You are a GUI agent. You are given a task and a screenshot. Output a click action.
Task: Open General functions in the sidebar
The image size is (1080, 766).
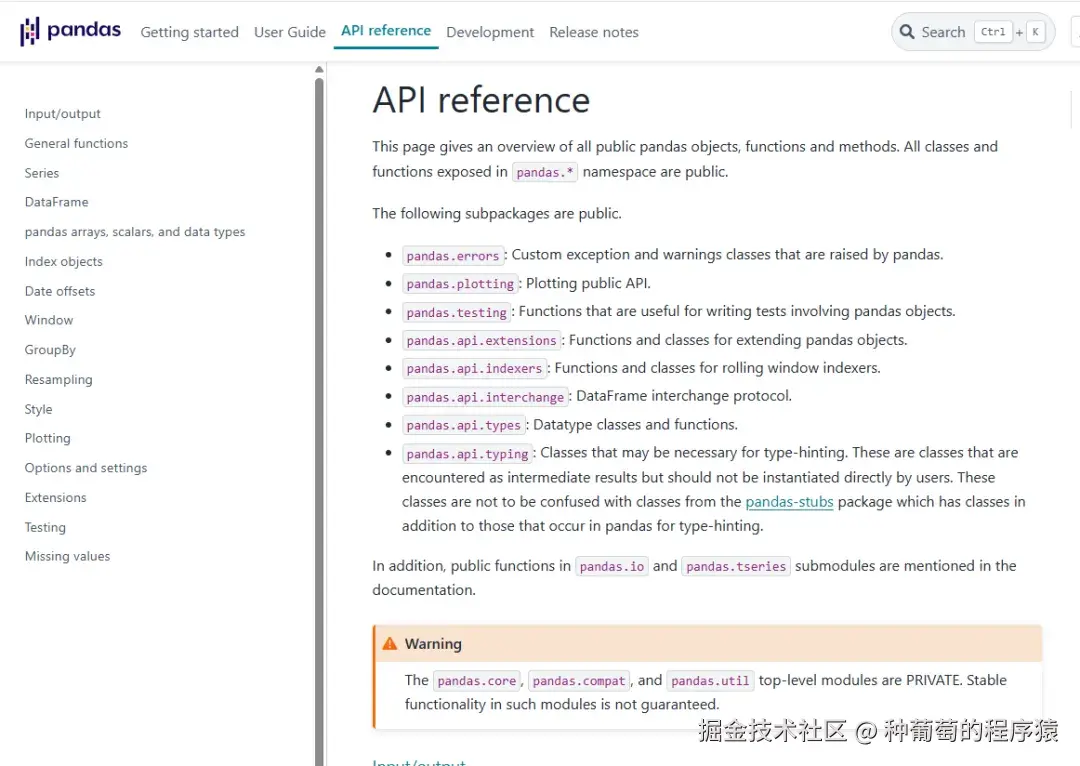[x=76, y=143]
